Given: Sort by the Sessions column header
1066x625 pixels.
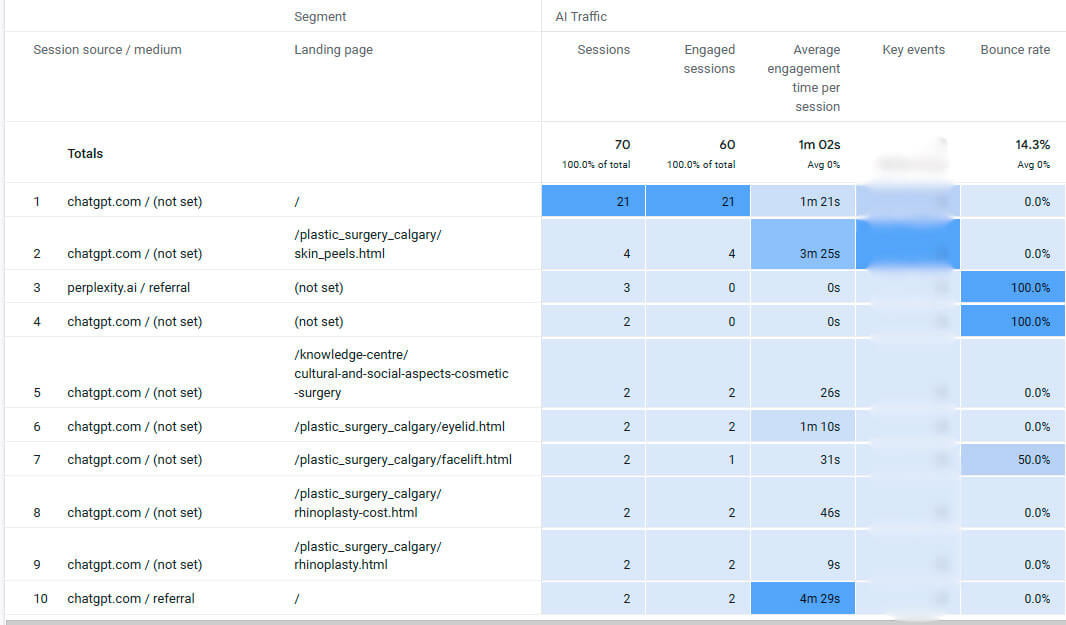Looking at the screenshot, I should 603,50.
